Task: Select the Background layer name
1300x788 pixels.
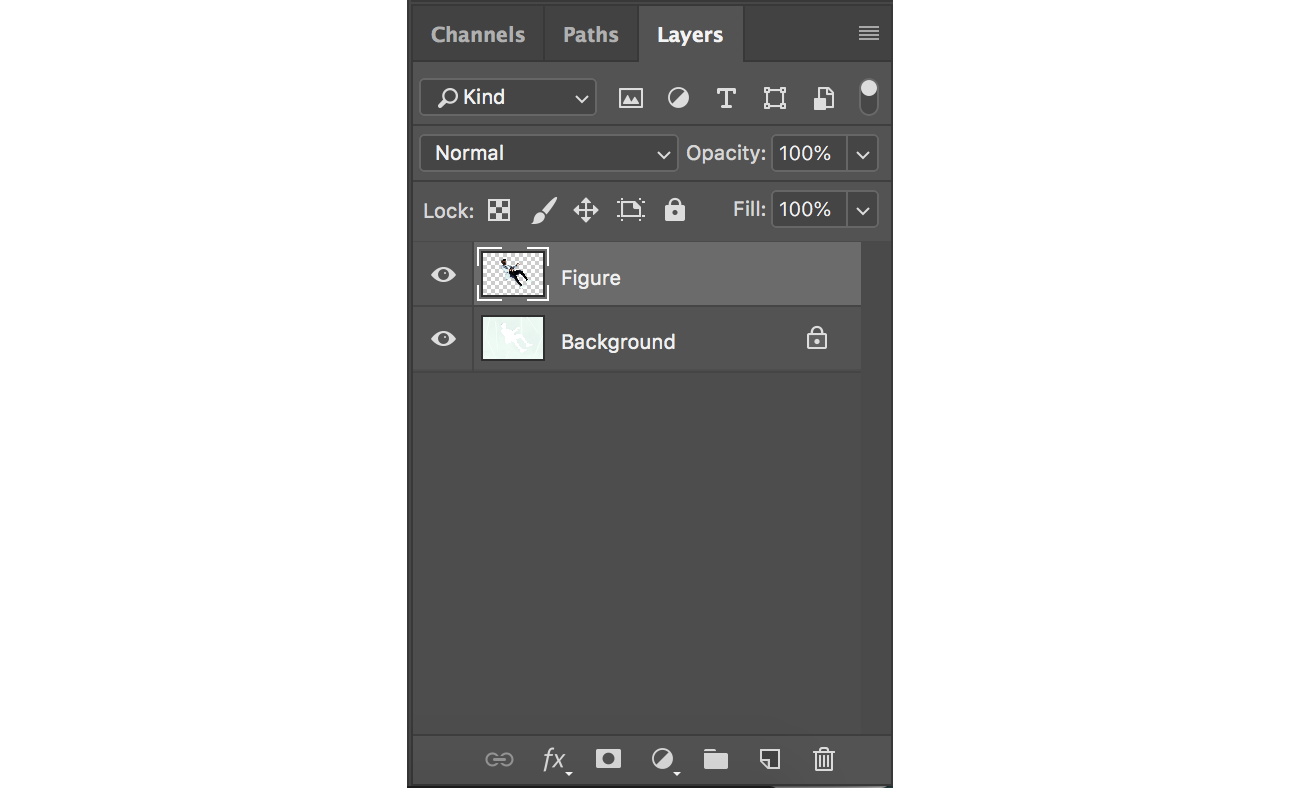Action: click(x=618, y=342)
